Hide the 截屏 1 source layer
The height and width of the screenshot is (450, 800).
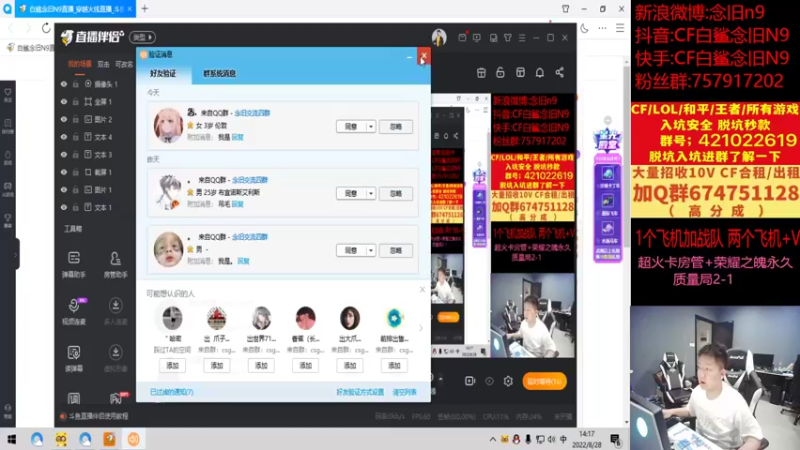pyautogui.click(x=64, y=172)
